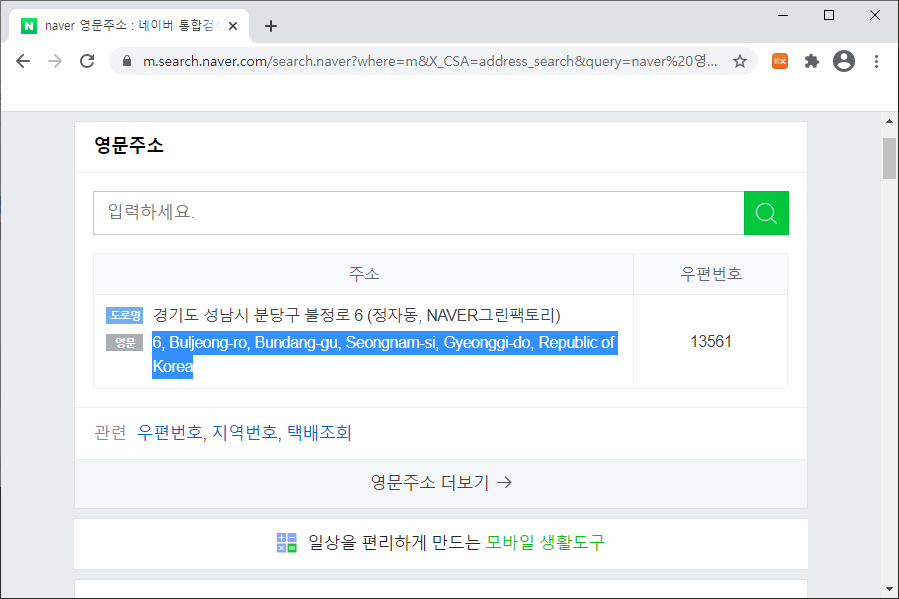Click the scrollbar up arrow
The image size is (899, 599).
[889, 121]
